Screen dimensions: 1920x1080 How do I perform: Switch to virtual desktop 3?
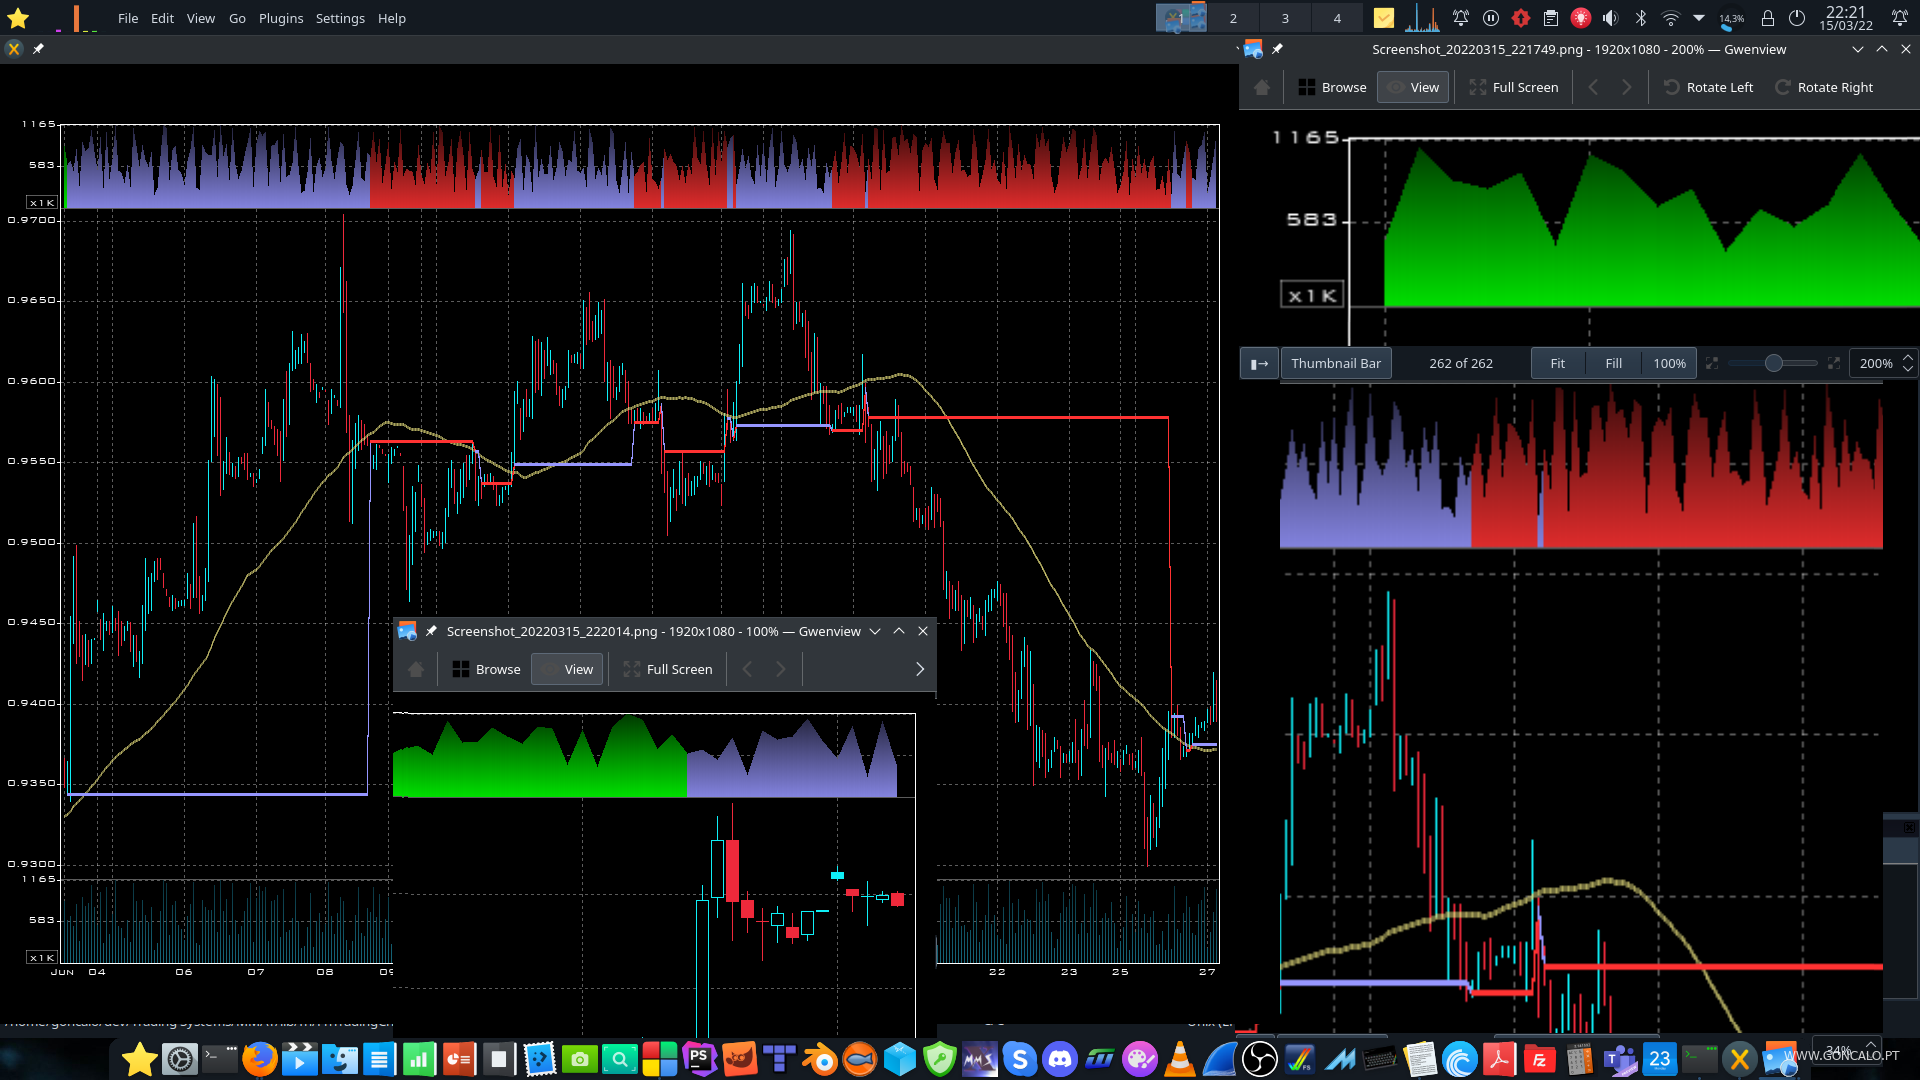pyautogui.click(x=1285, y=18)
